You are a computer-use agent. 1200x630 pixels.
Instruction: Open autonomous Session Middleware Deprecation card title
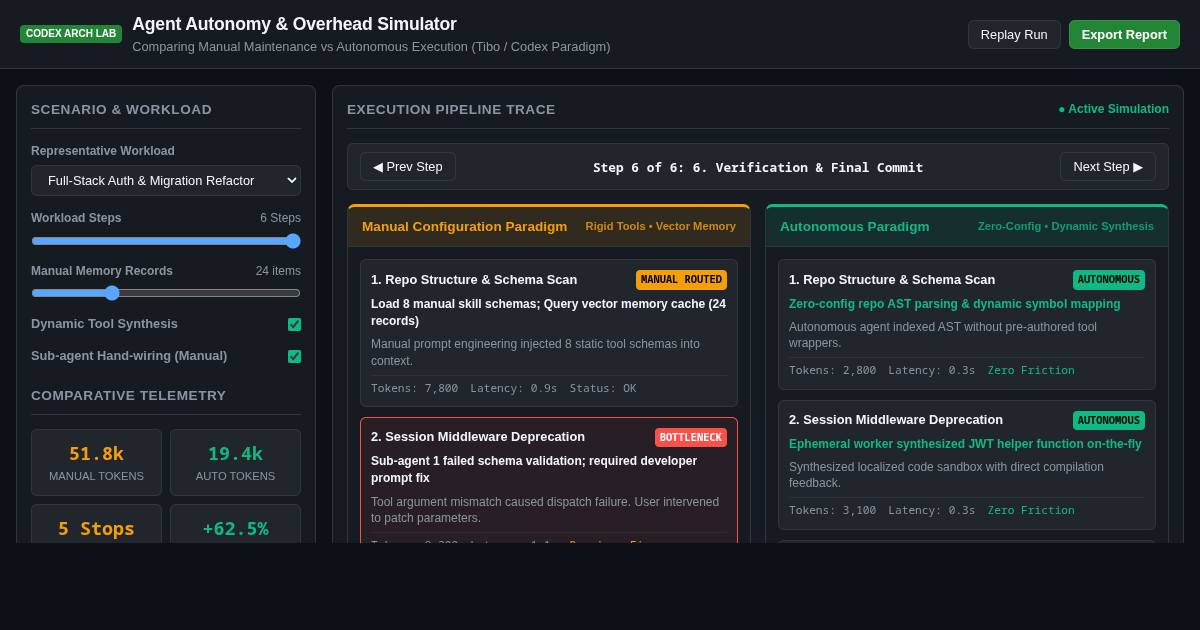[x=896, y=420]
